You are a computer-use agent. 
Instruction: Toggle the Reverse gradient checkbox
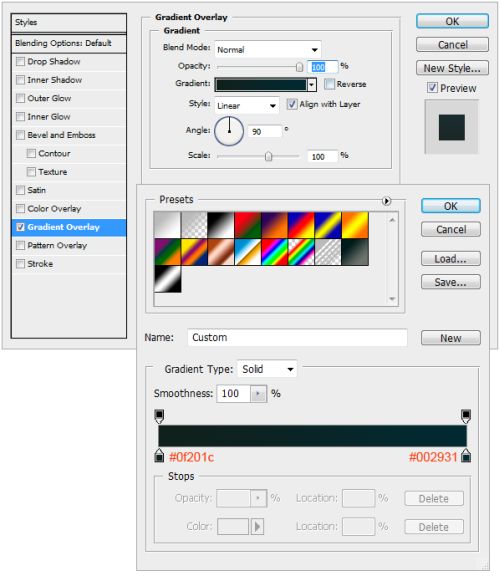[329, 84]
